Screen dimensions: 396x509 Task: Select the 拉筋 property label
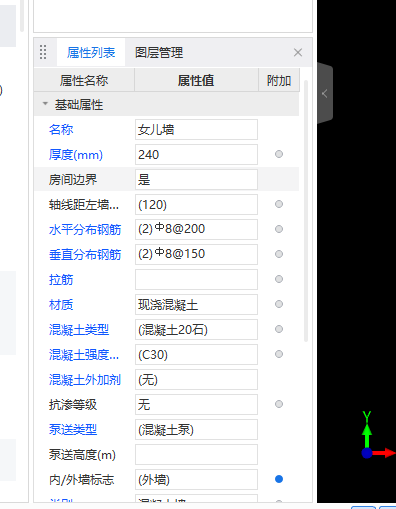[61, 280]
